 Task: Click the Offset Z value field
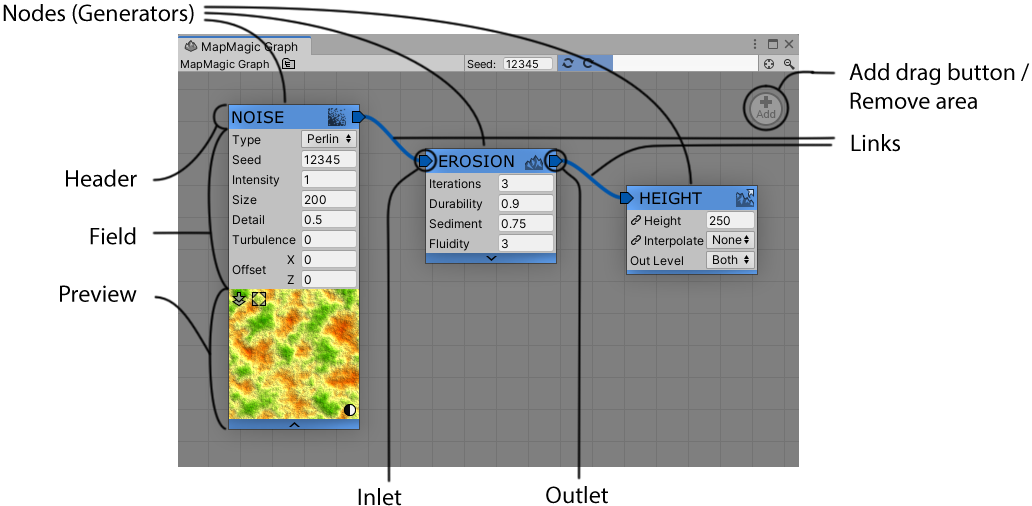click(x=329, y=279)
